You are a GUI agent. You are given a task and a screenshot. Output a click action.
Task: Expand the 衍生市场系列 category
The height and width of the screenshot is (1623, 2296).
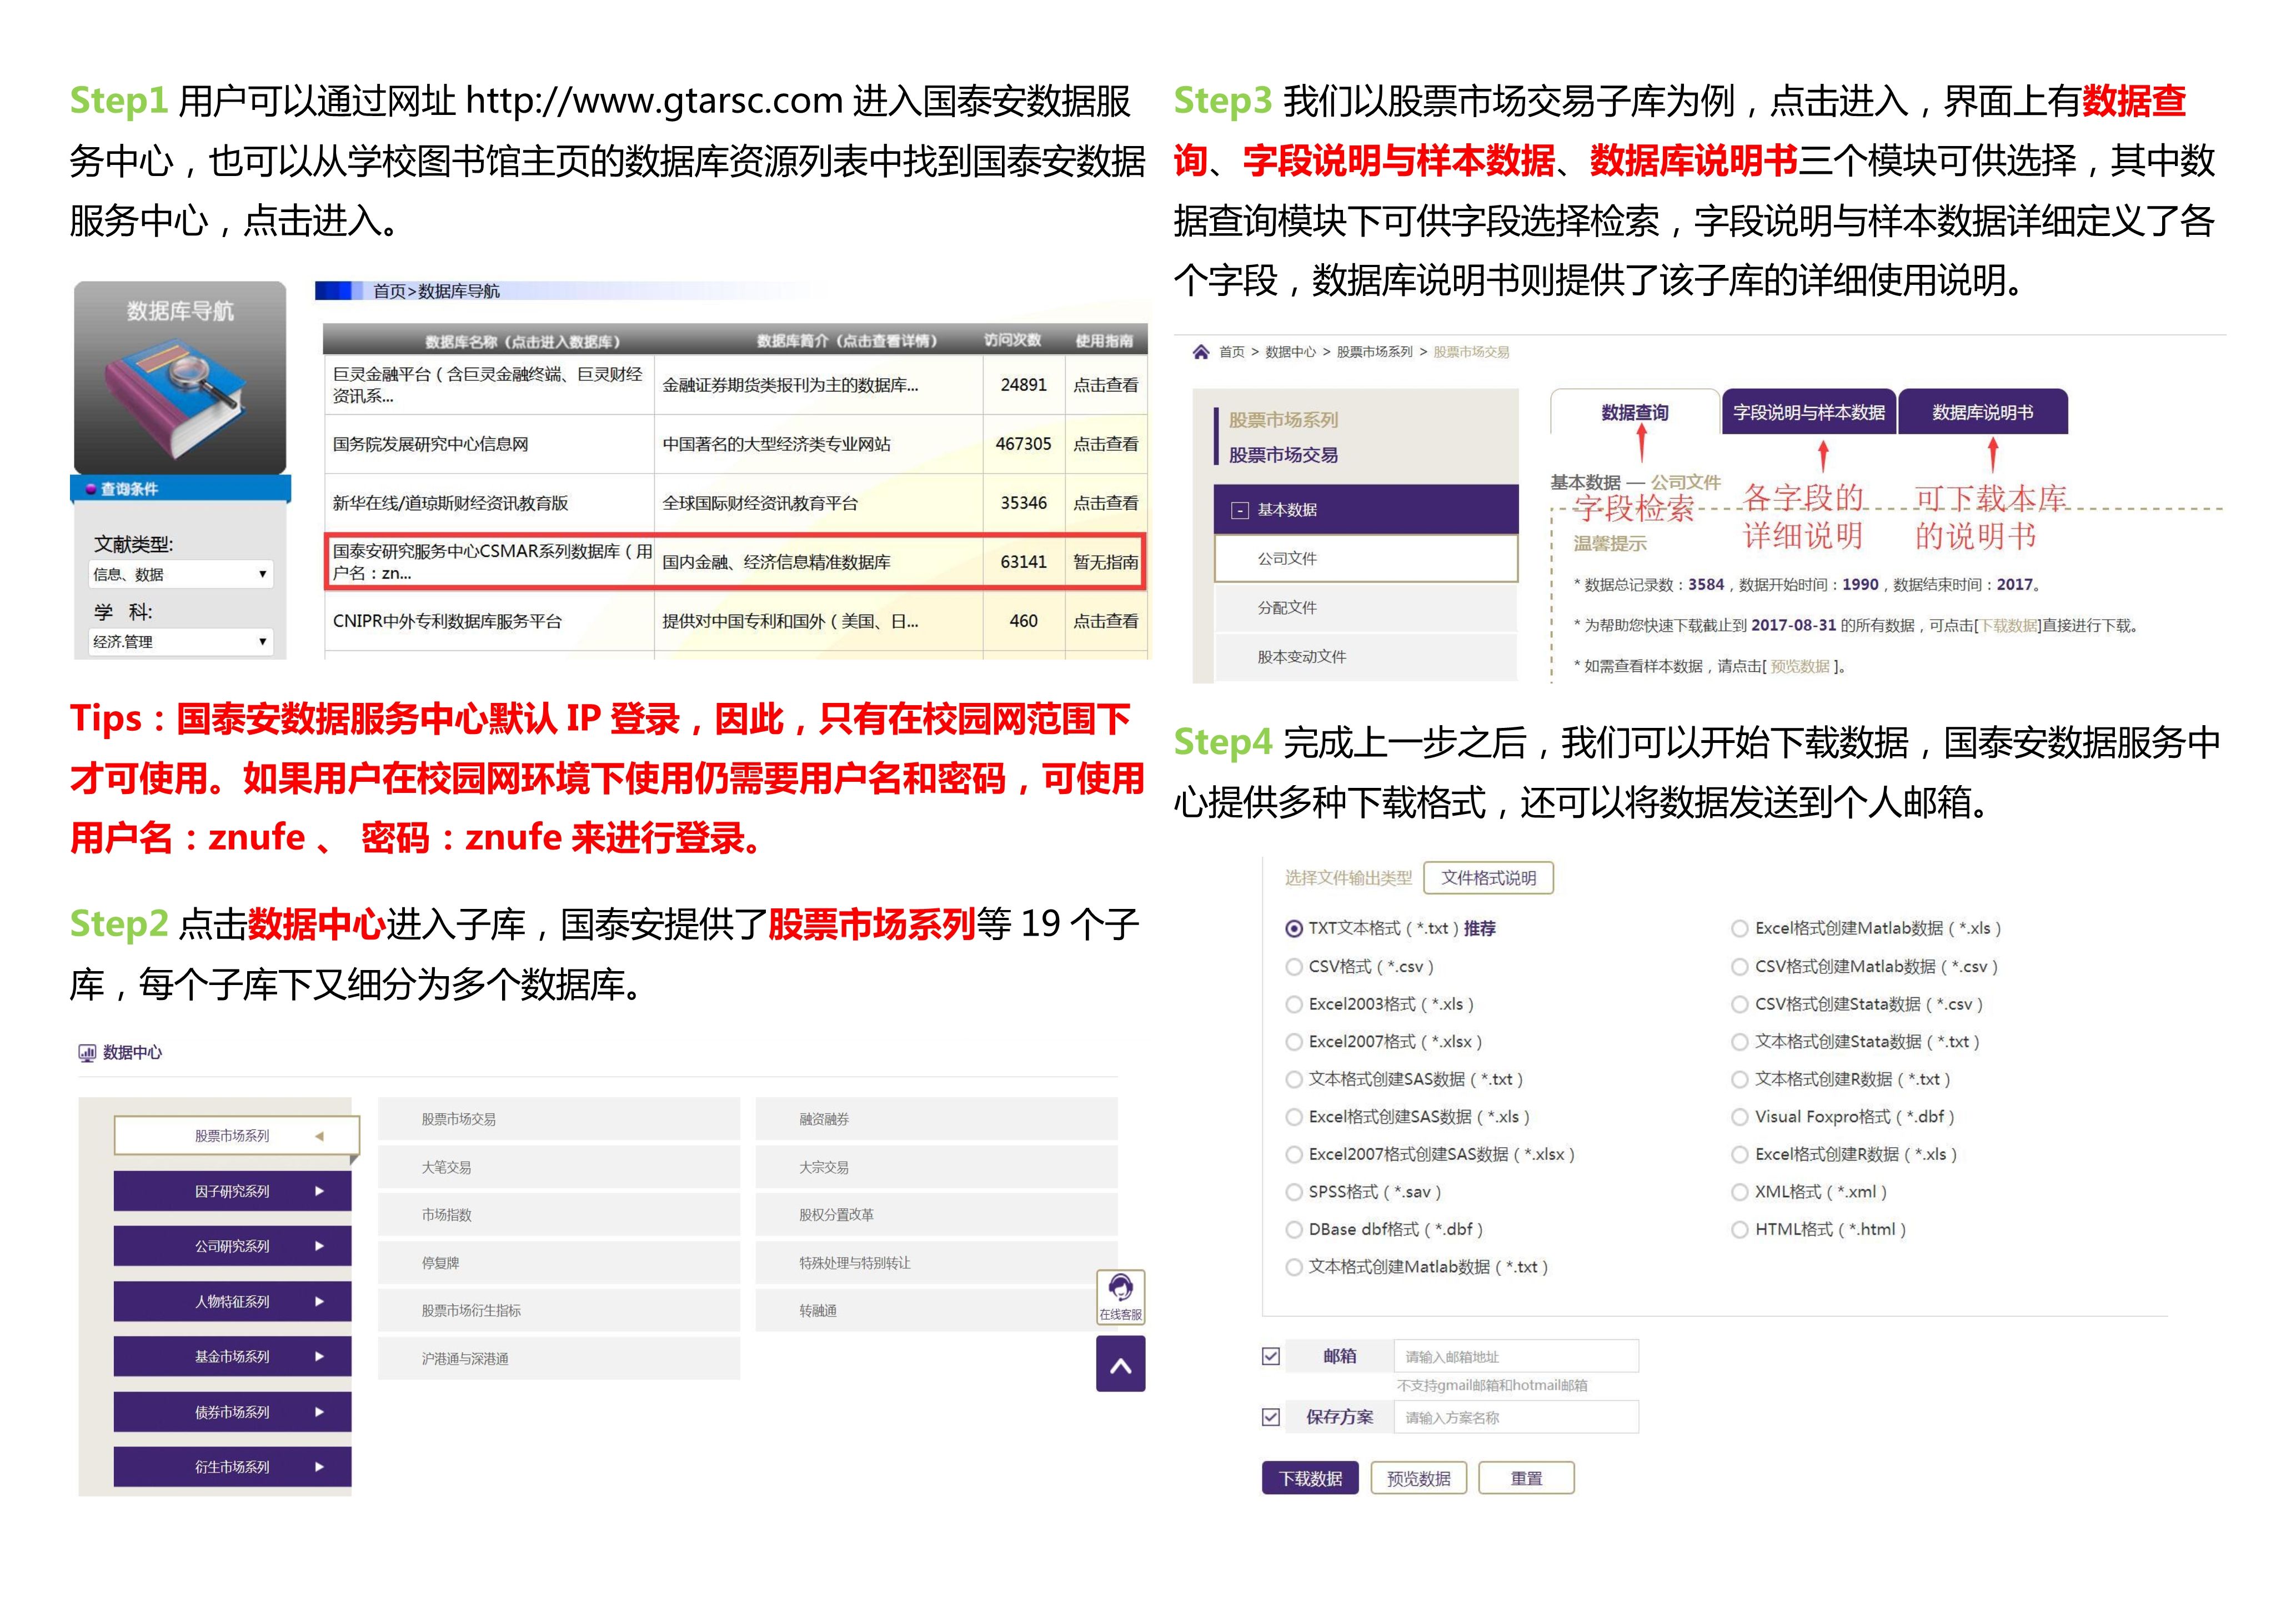point(232,1467)
